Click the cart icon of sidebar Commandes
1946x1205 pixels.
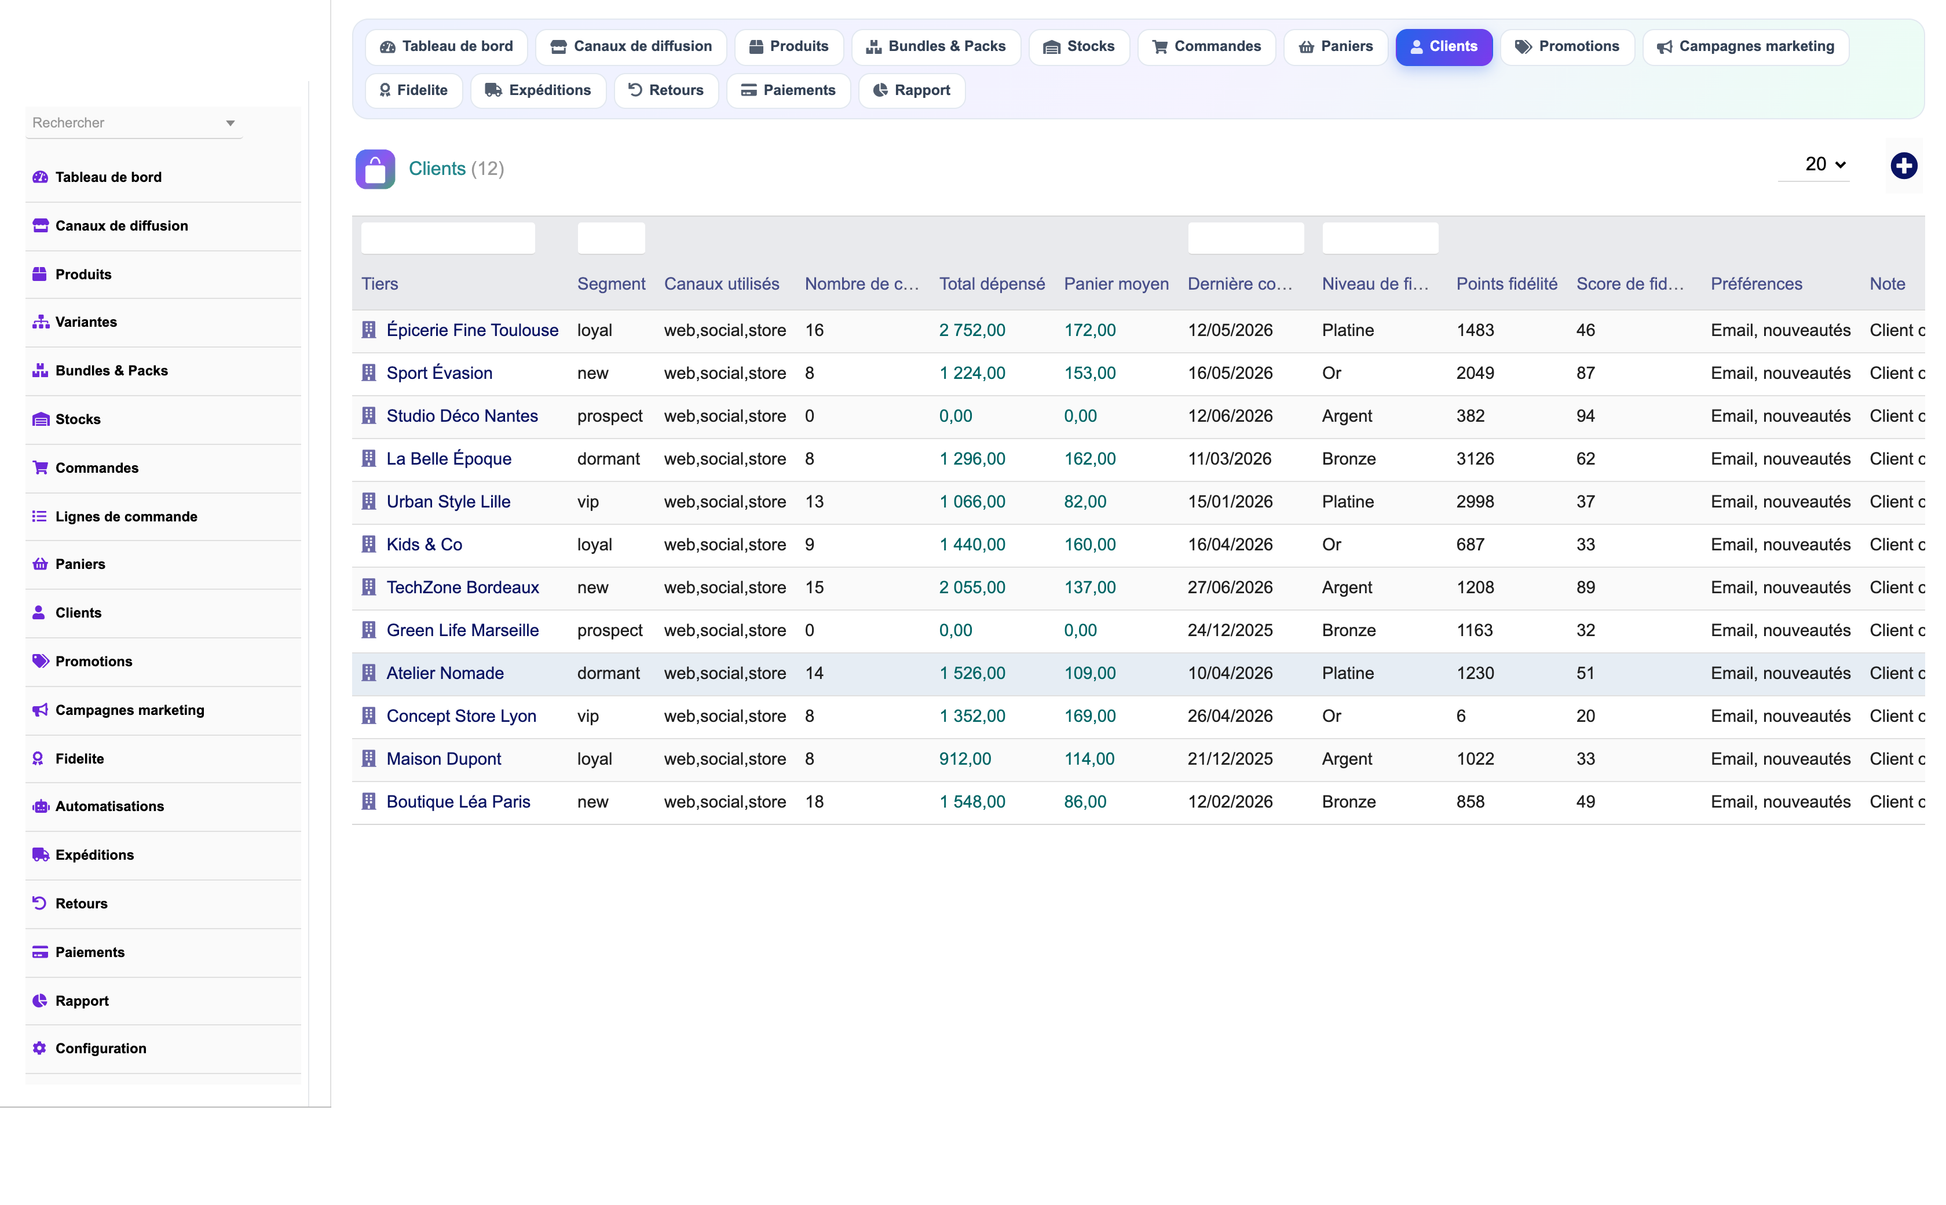coord(40,468)
